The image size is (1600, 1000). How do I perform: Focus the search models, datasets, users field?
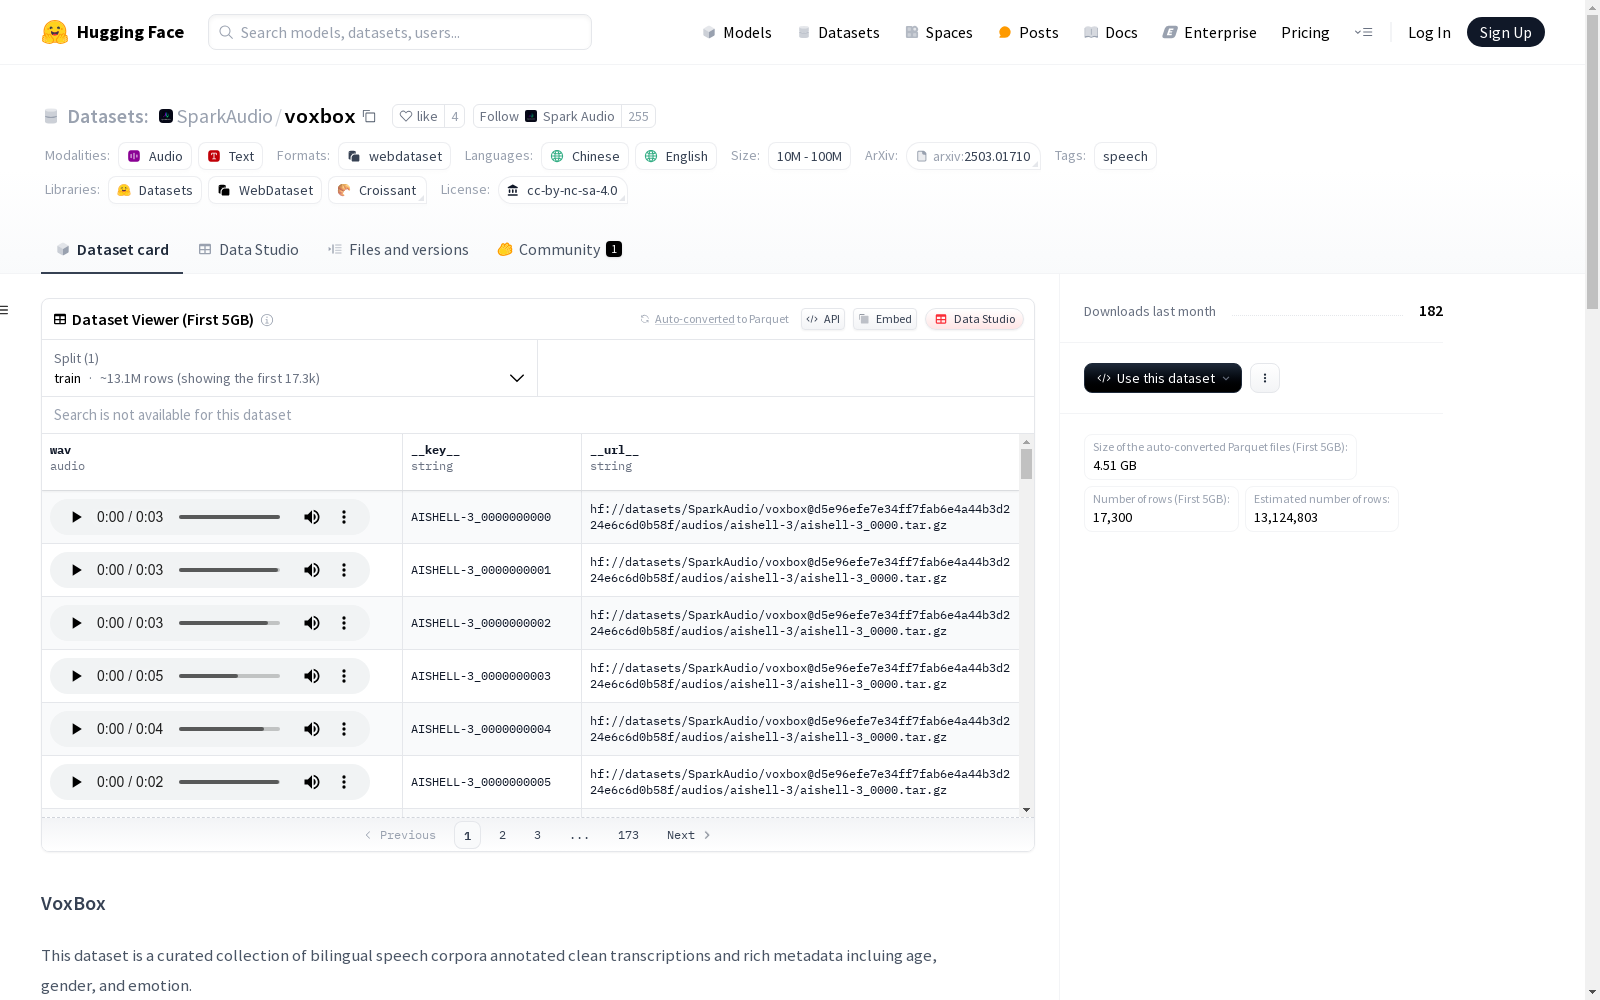[400, 32]
